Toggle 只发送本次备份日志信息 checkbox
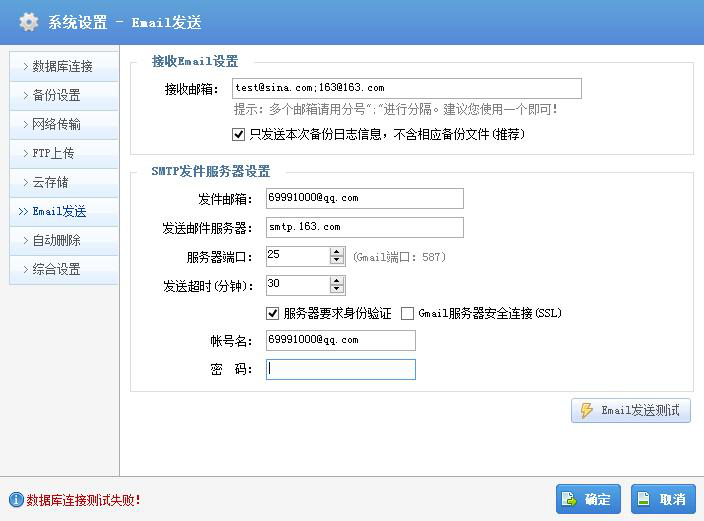Image resolution: width=704 pixels, height=521 pixels. tap(238, 134)
